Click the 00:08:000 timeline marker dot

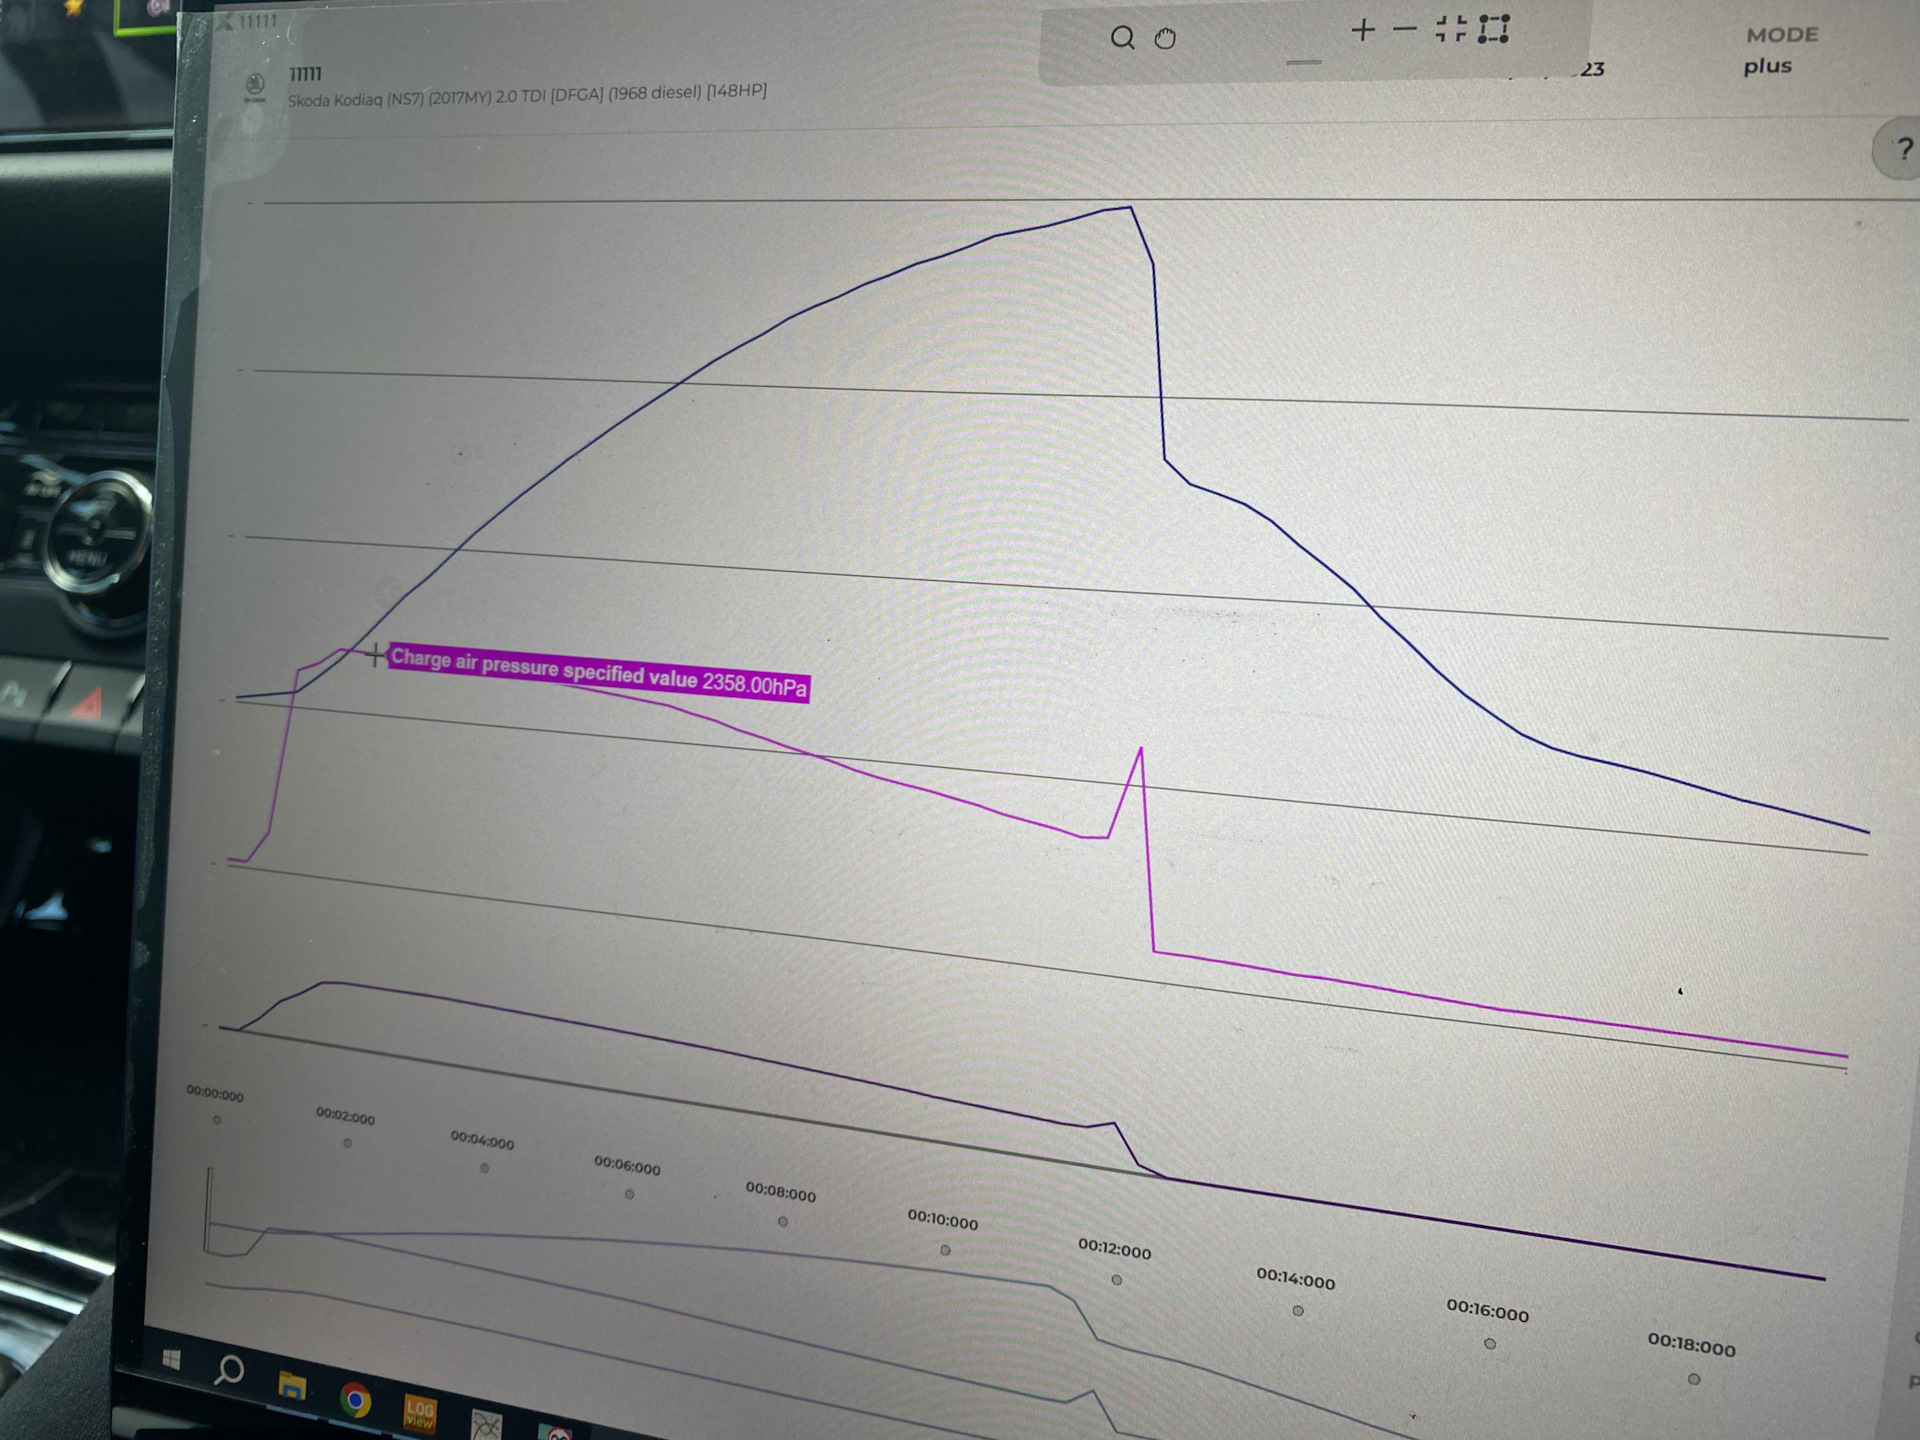click(783, 1222)
